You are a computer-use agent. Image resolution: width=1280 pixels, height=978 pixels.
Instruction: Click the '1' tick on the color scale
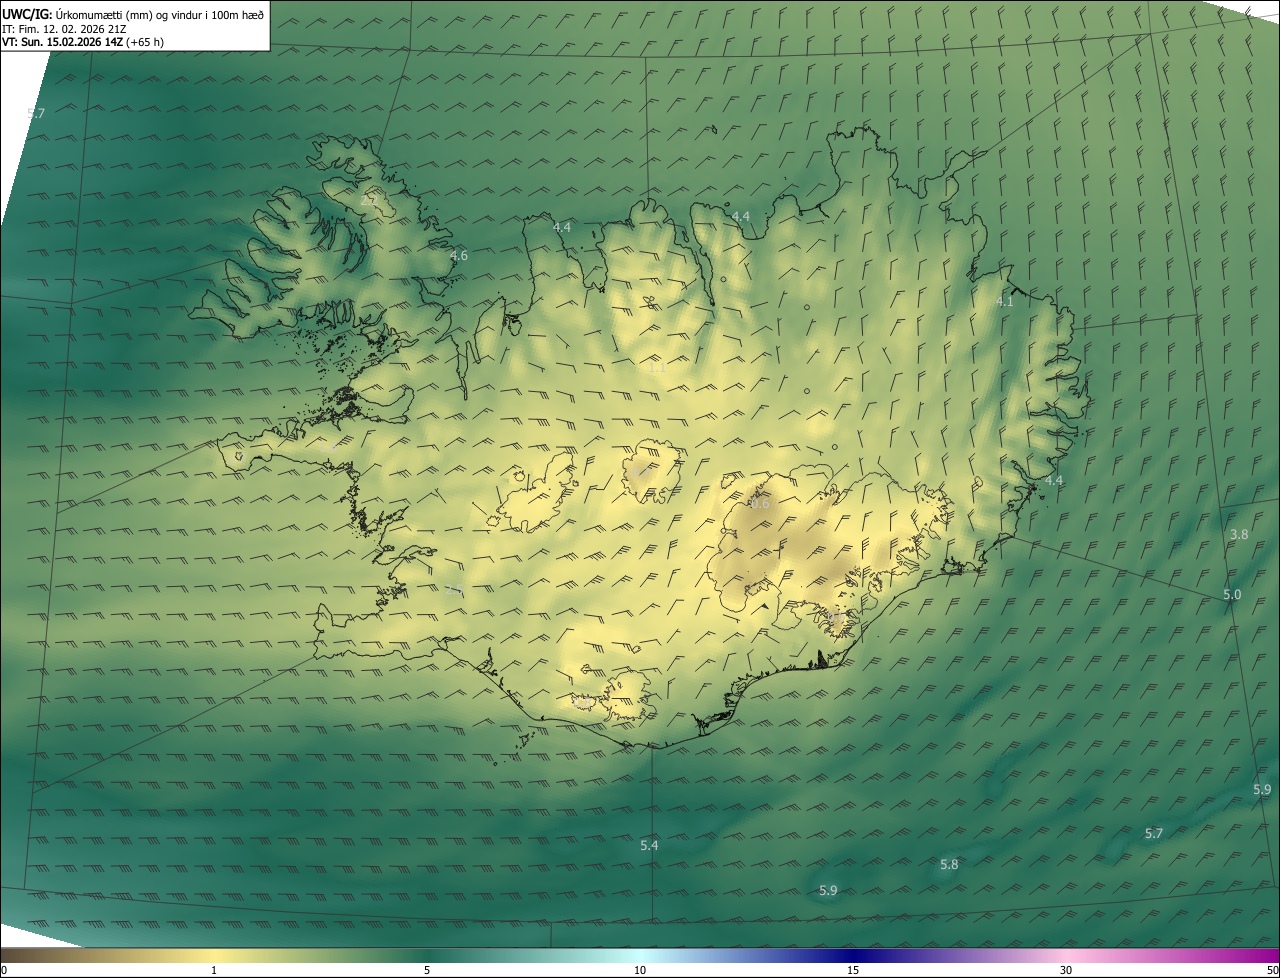point(214,970)
